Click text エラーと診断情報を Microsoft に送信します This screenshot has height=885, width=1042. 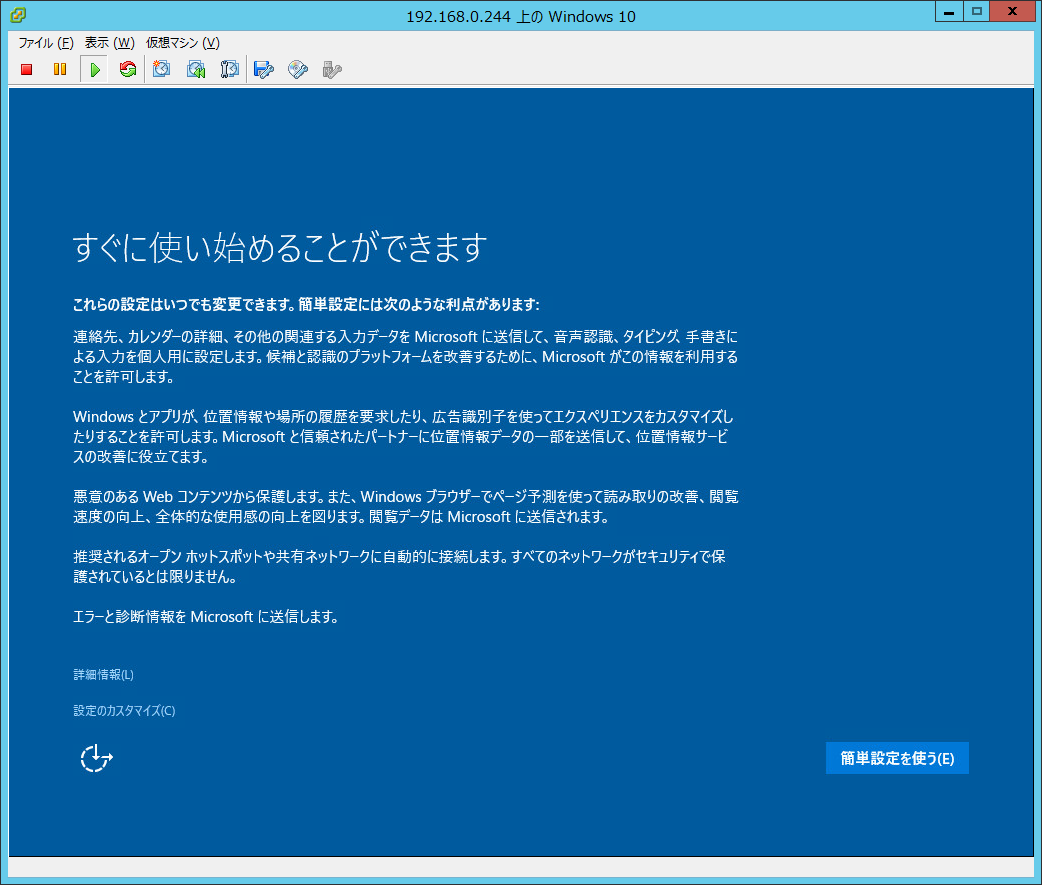point(206,617)
